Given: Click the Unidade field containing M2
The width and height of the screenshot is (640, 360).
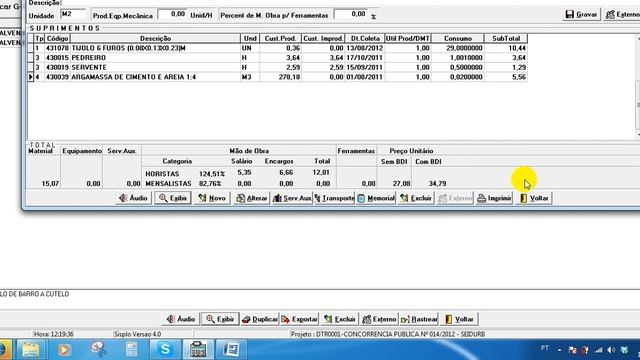Looking at the screenshot, I should (x=73, y=14).
